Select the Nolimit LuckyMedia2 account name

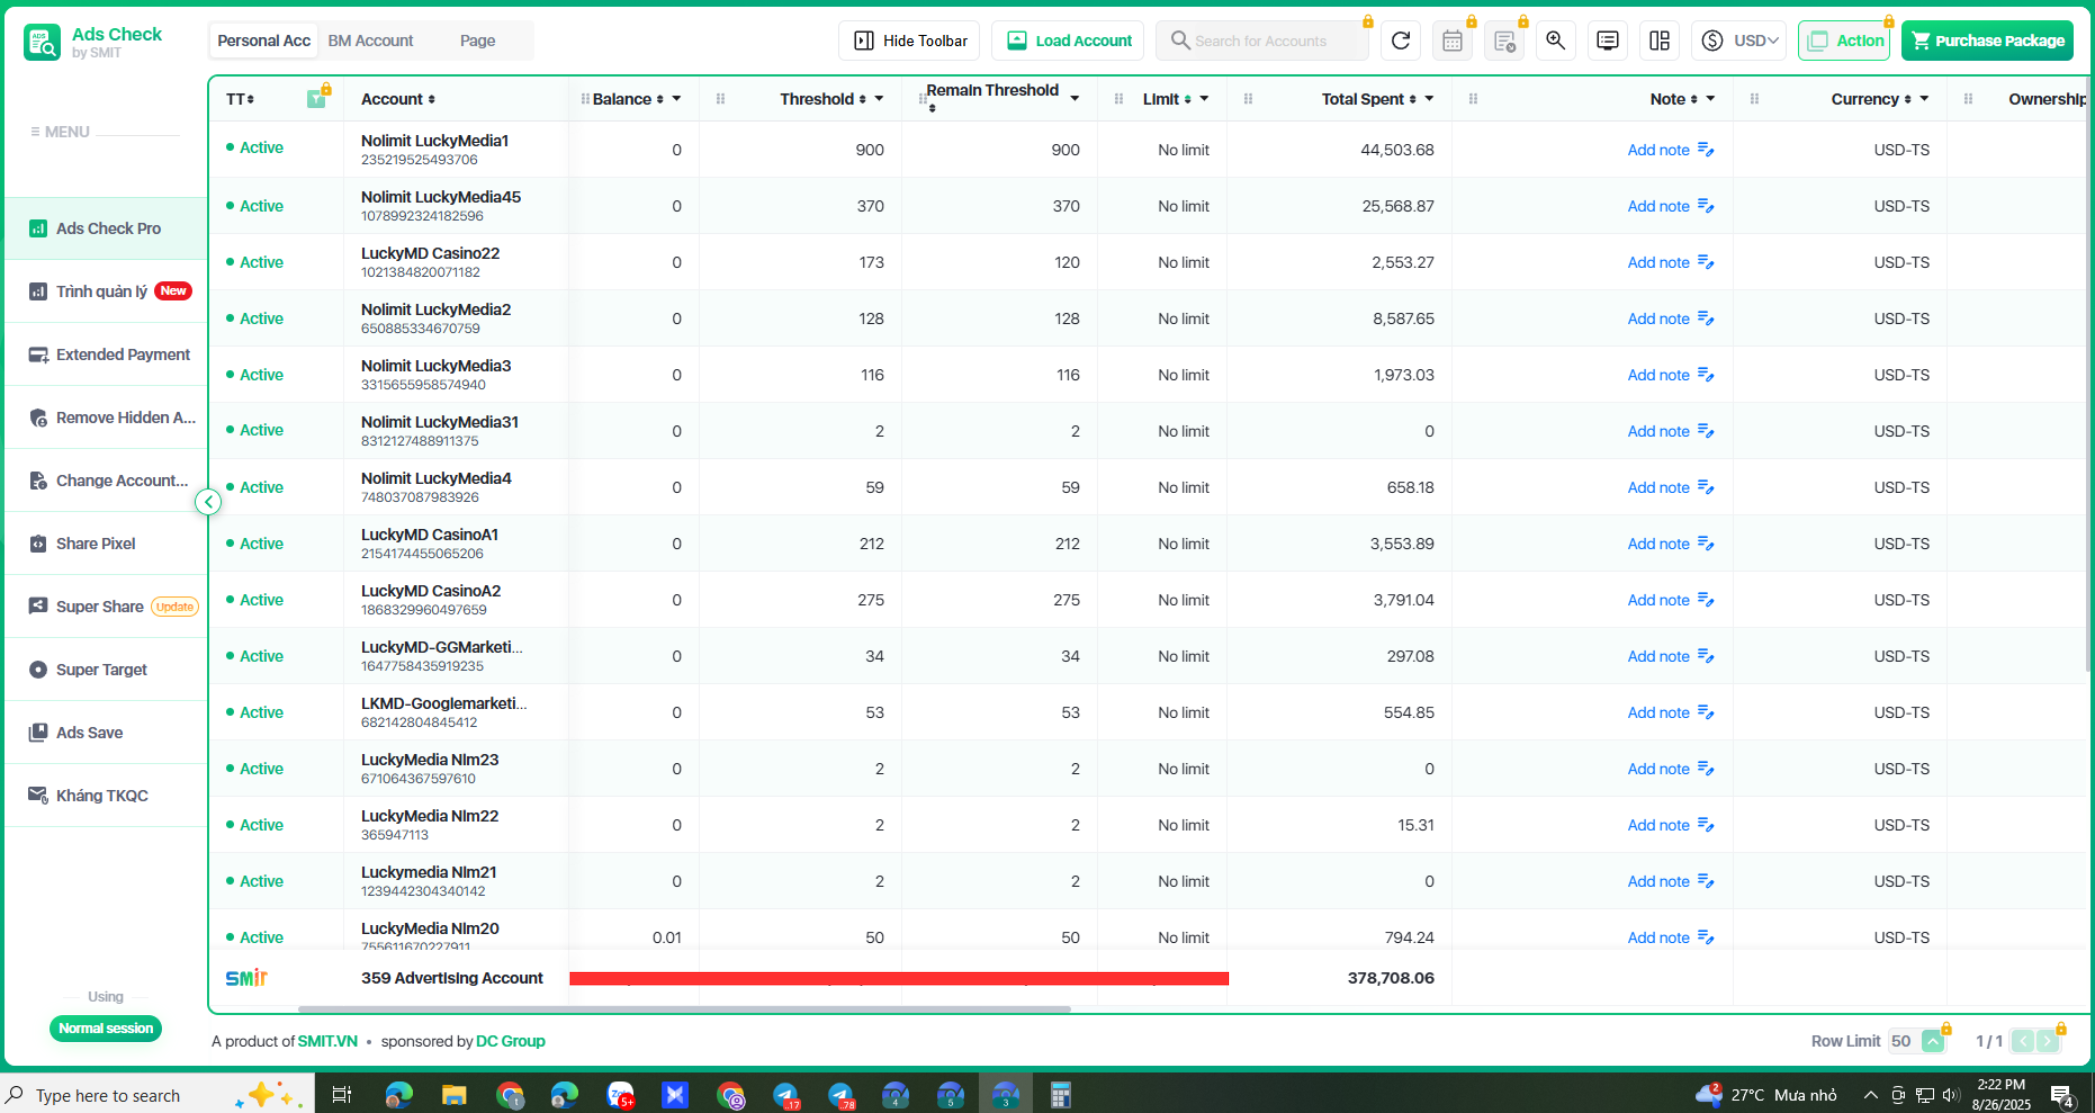tap(436, 310)
